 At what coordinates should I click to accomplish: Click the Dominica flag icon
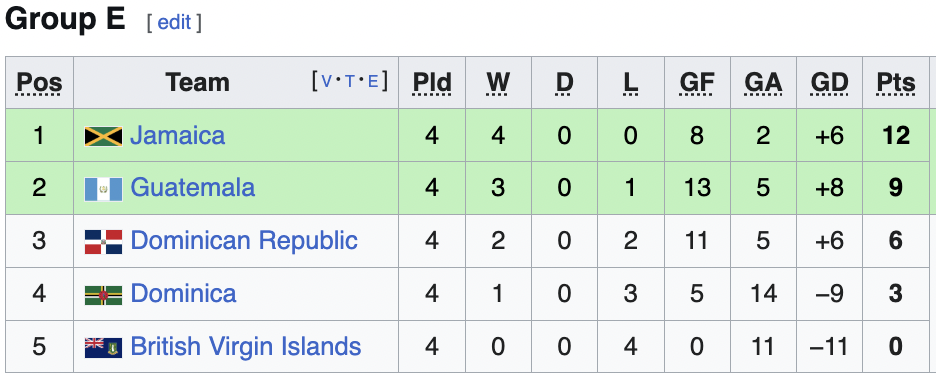click(103, 295)
